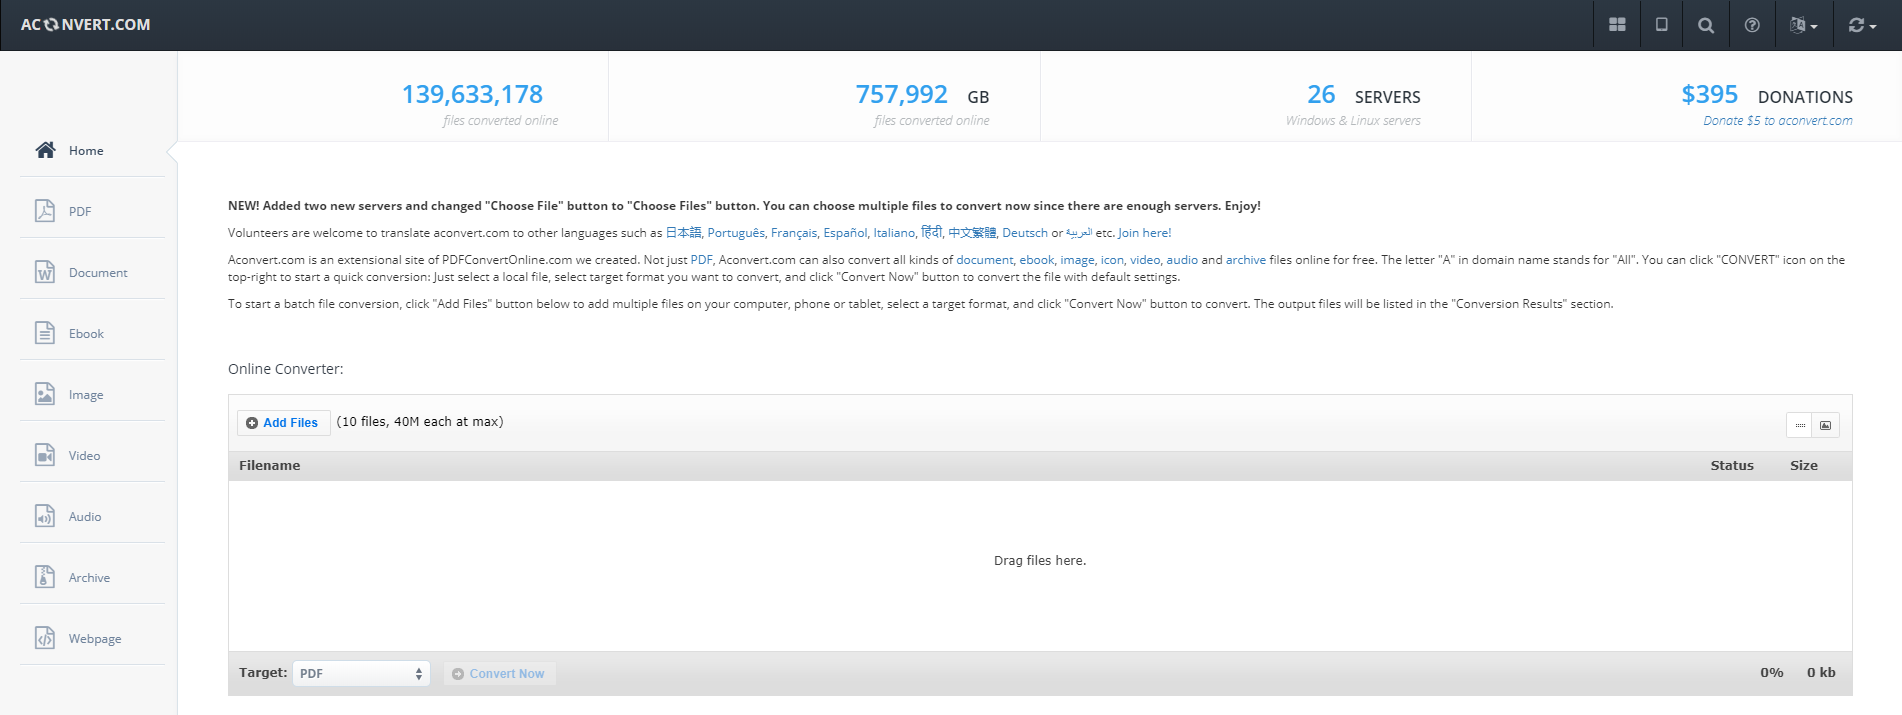Open the Japanese 日本語 language link

click(684, 233)
